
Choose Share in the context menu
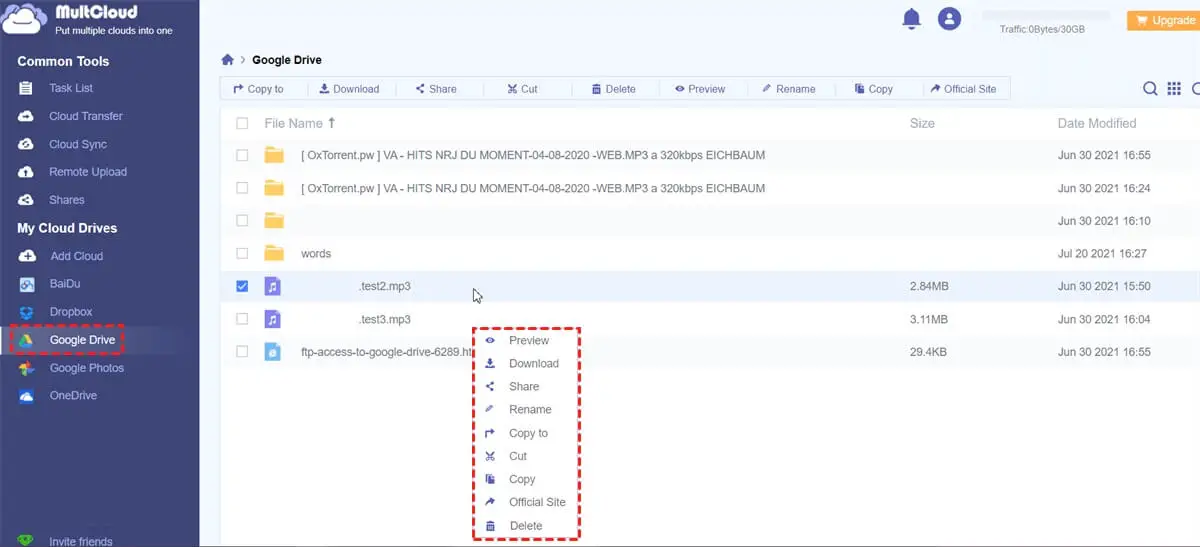526,386
